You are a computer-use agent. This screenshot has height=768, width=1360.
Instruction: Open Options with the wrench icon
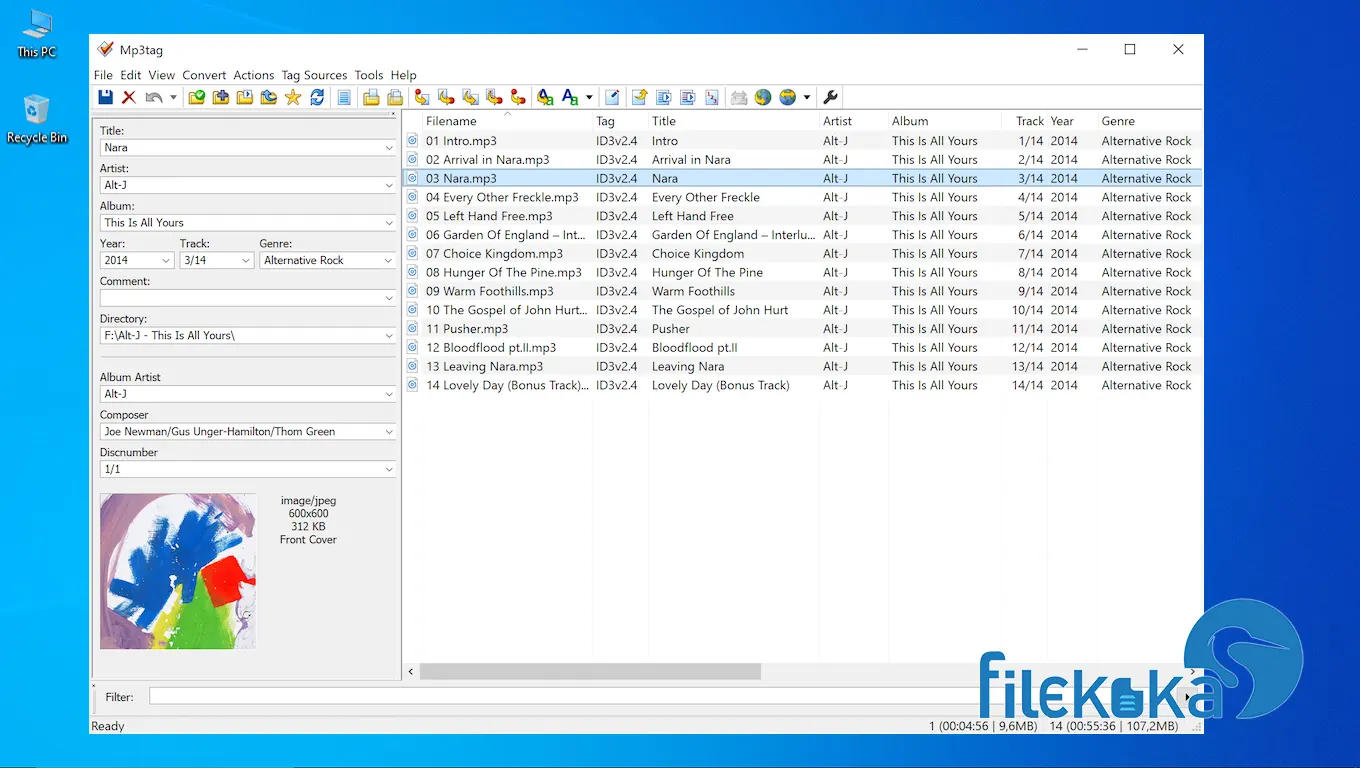coord(830,97)
